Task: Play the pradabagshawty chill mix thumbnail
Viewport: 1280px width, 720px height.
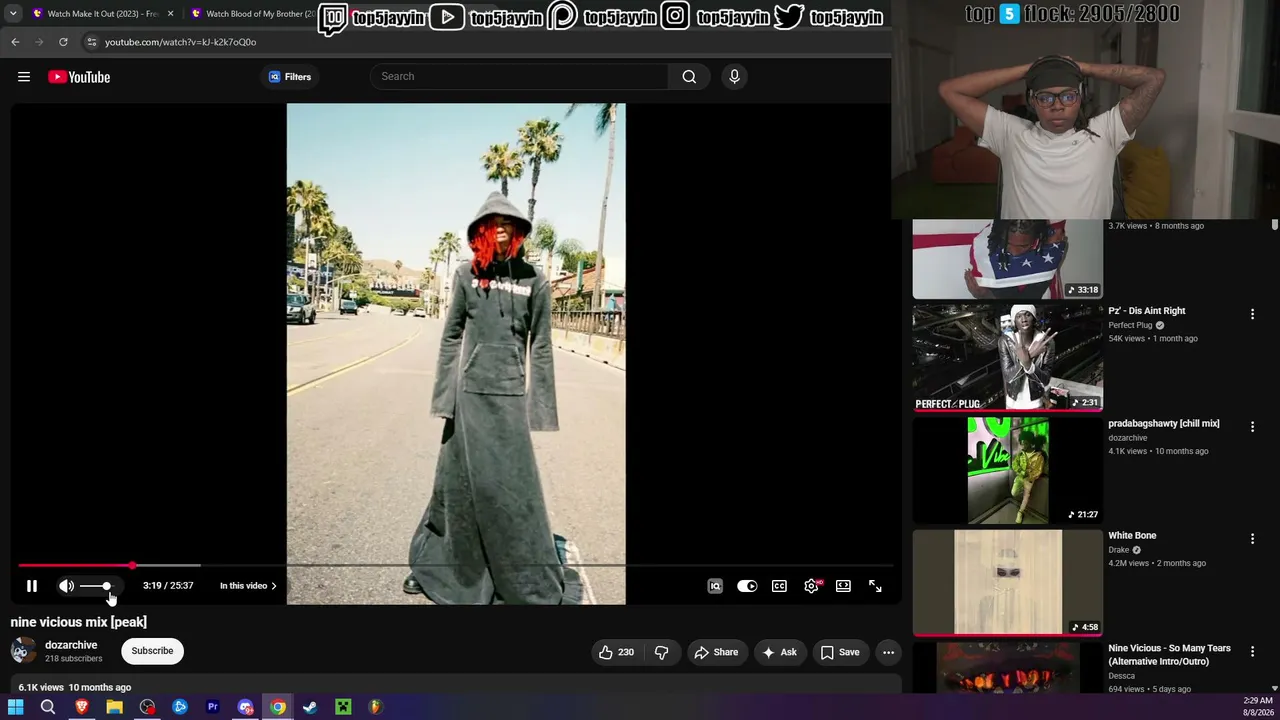Action: click(1008, 470)
